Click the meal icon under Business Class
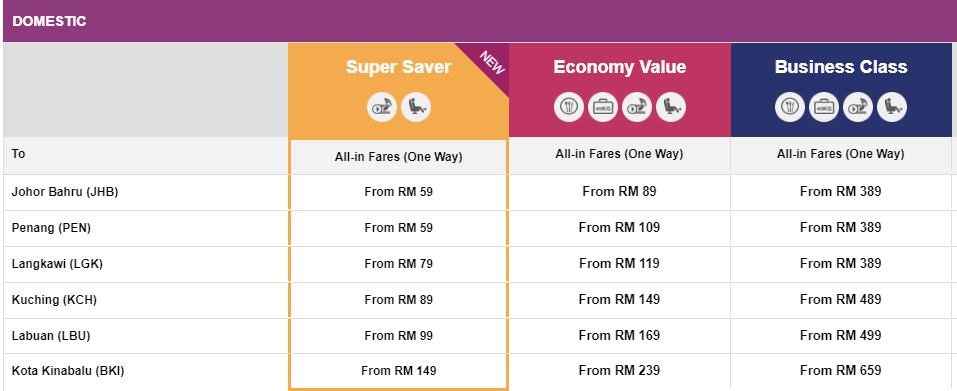 pyautogui.click(x=790, y=108)
